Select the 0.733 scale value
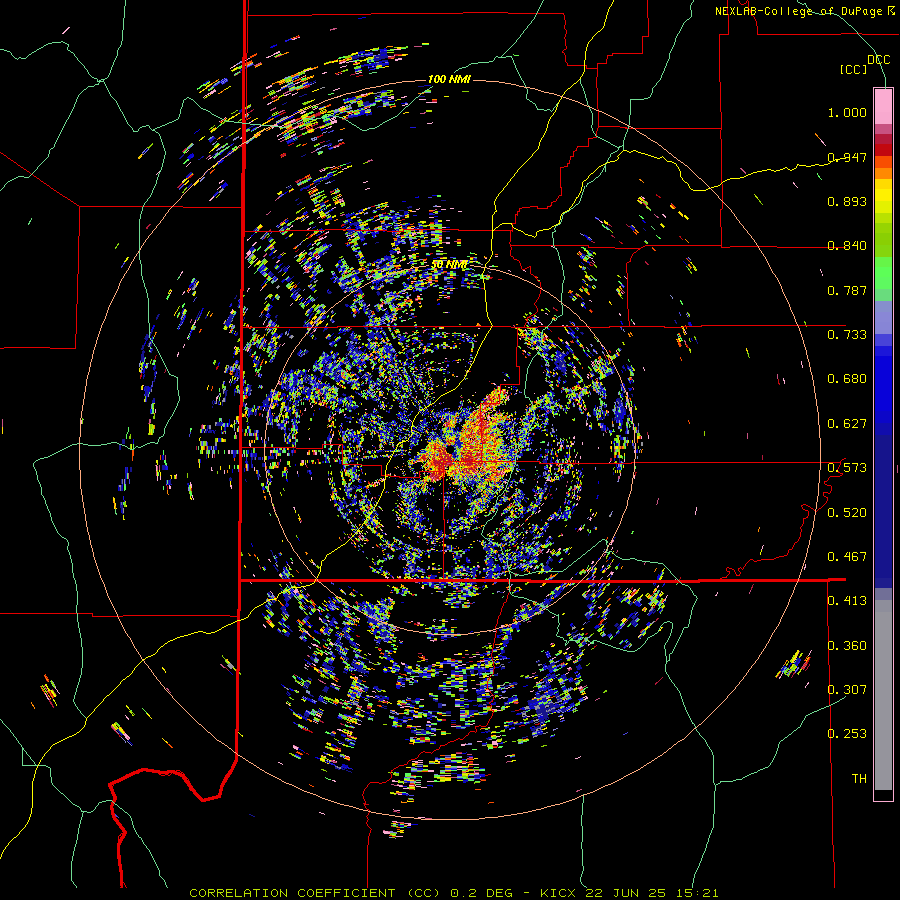This screenshot has width=900, height=900. [847, 335]
